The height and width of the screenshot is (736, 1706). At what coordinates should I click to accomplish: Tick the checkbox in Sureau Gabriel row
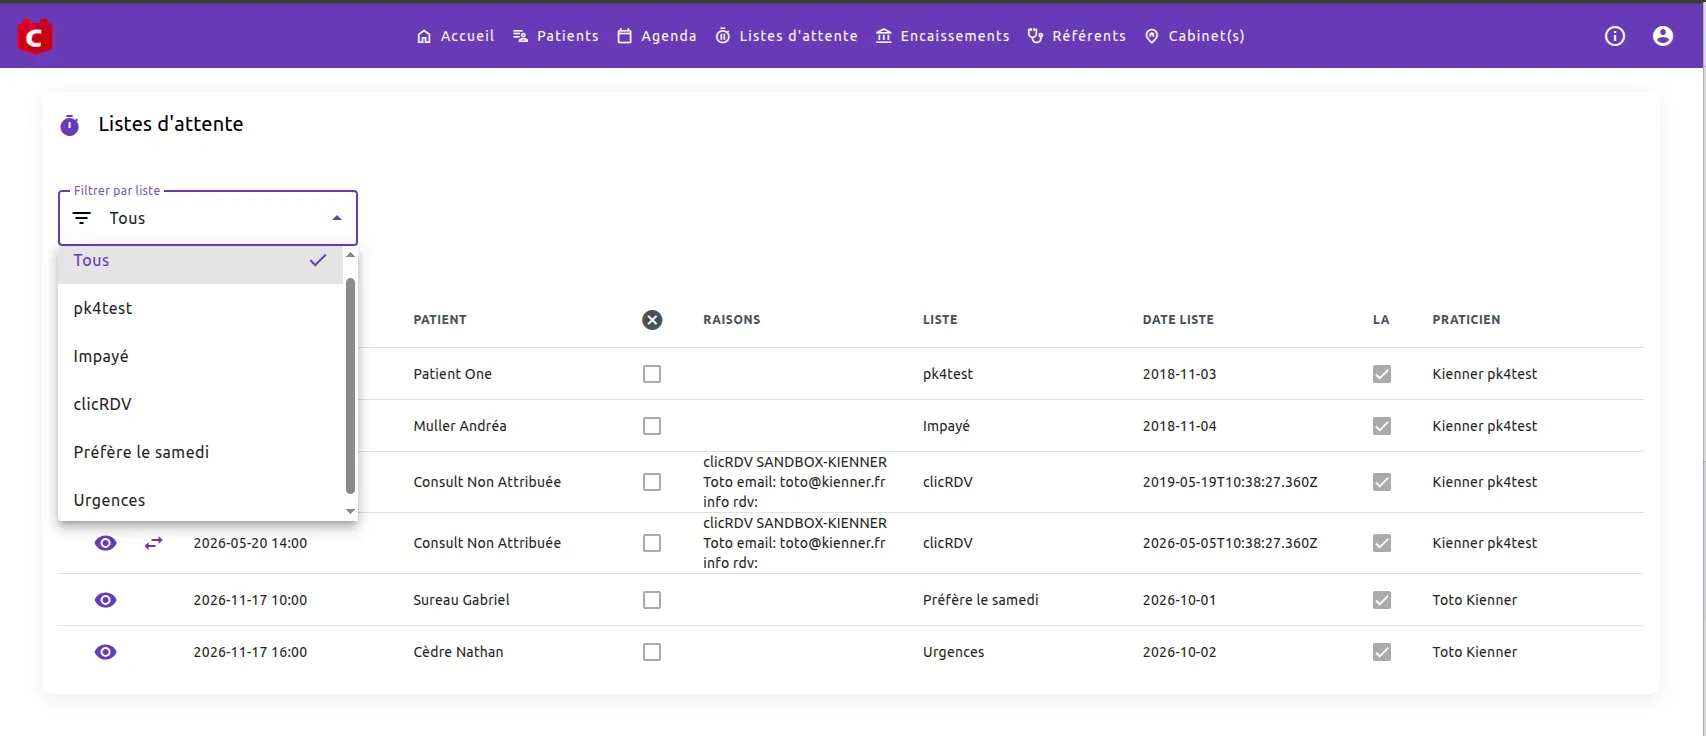click(652, 600)
